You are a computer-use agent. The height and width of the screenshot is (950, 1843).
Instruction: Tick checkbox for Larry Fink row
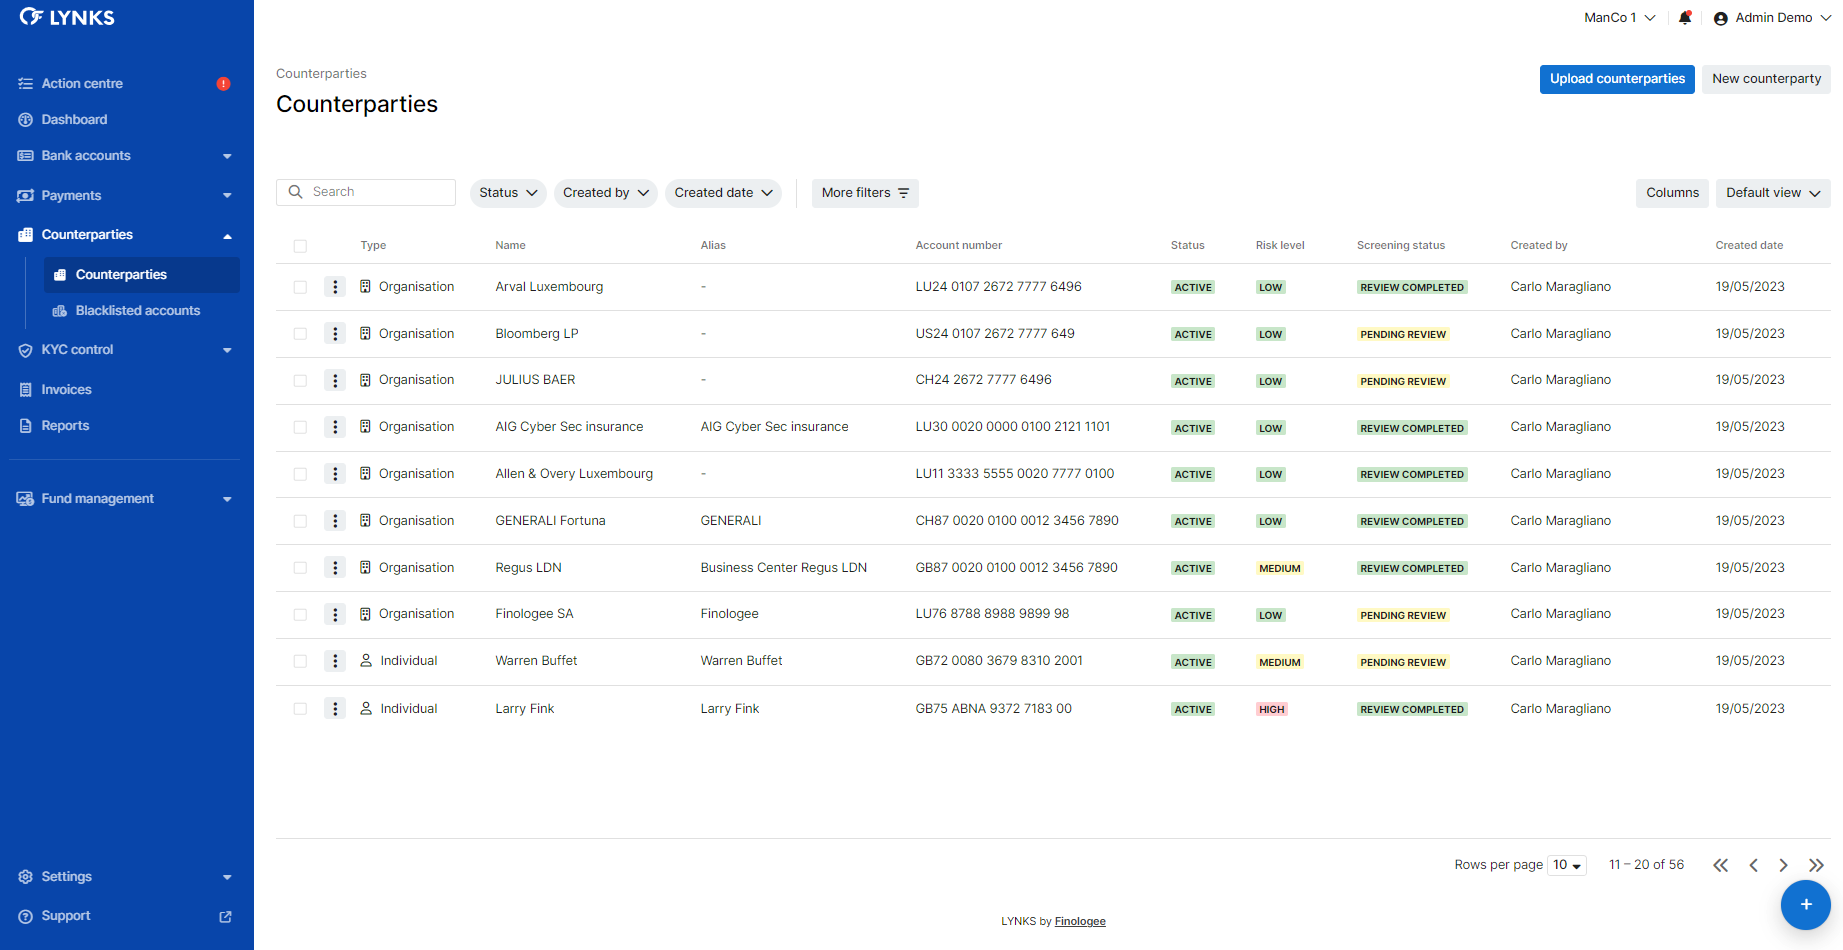coord(300,709)
